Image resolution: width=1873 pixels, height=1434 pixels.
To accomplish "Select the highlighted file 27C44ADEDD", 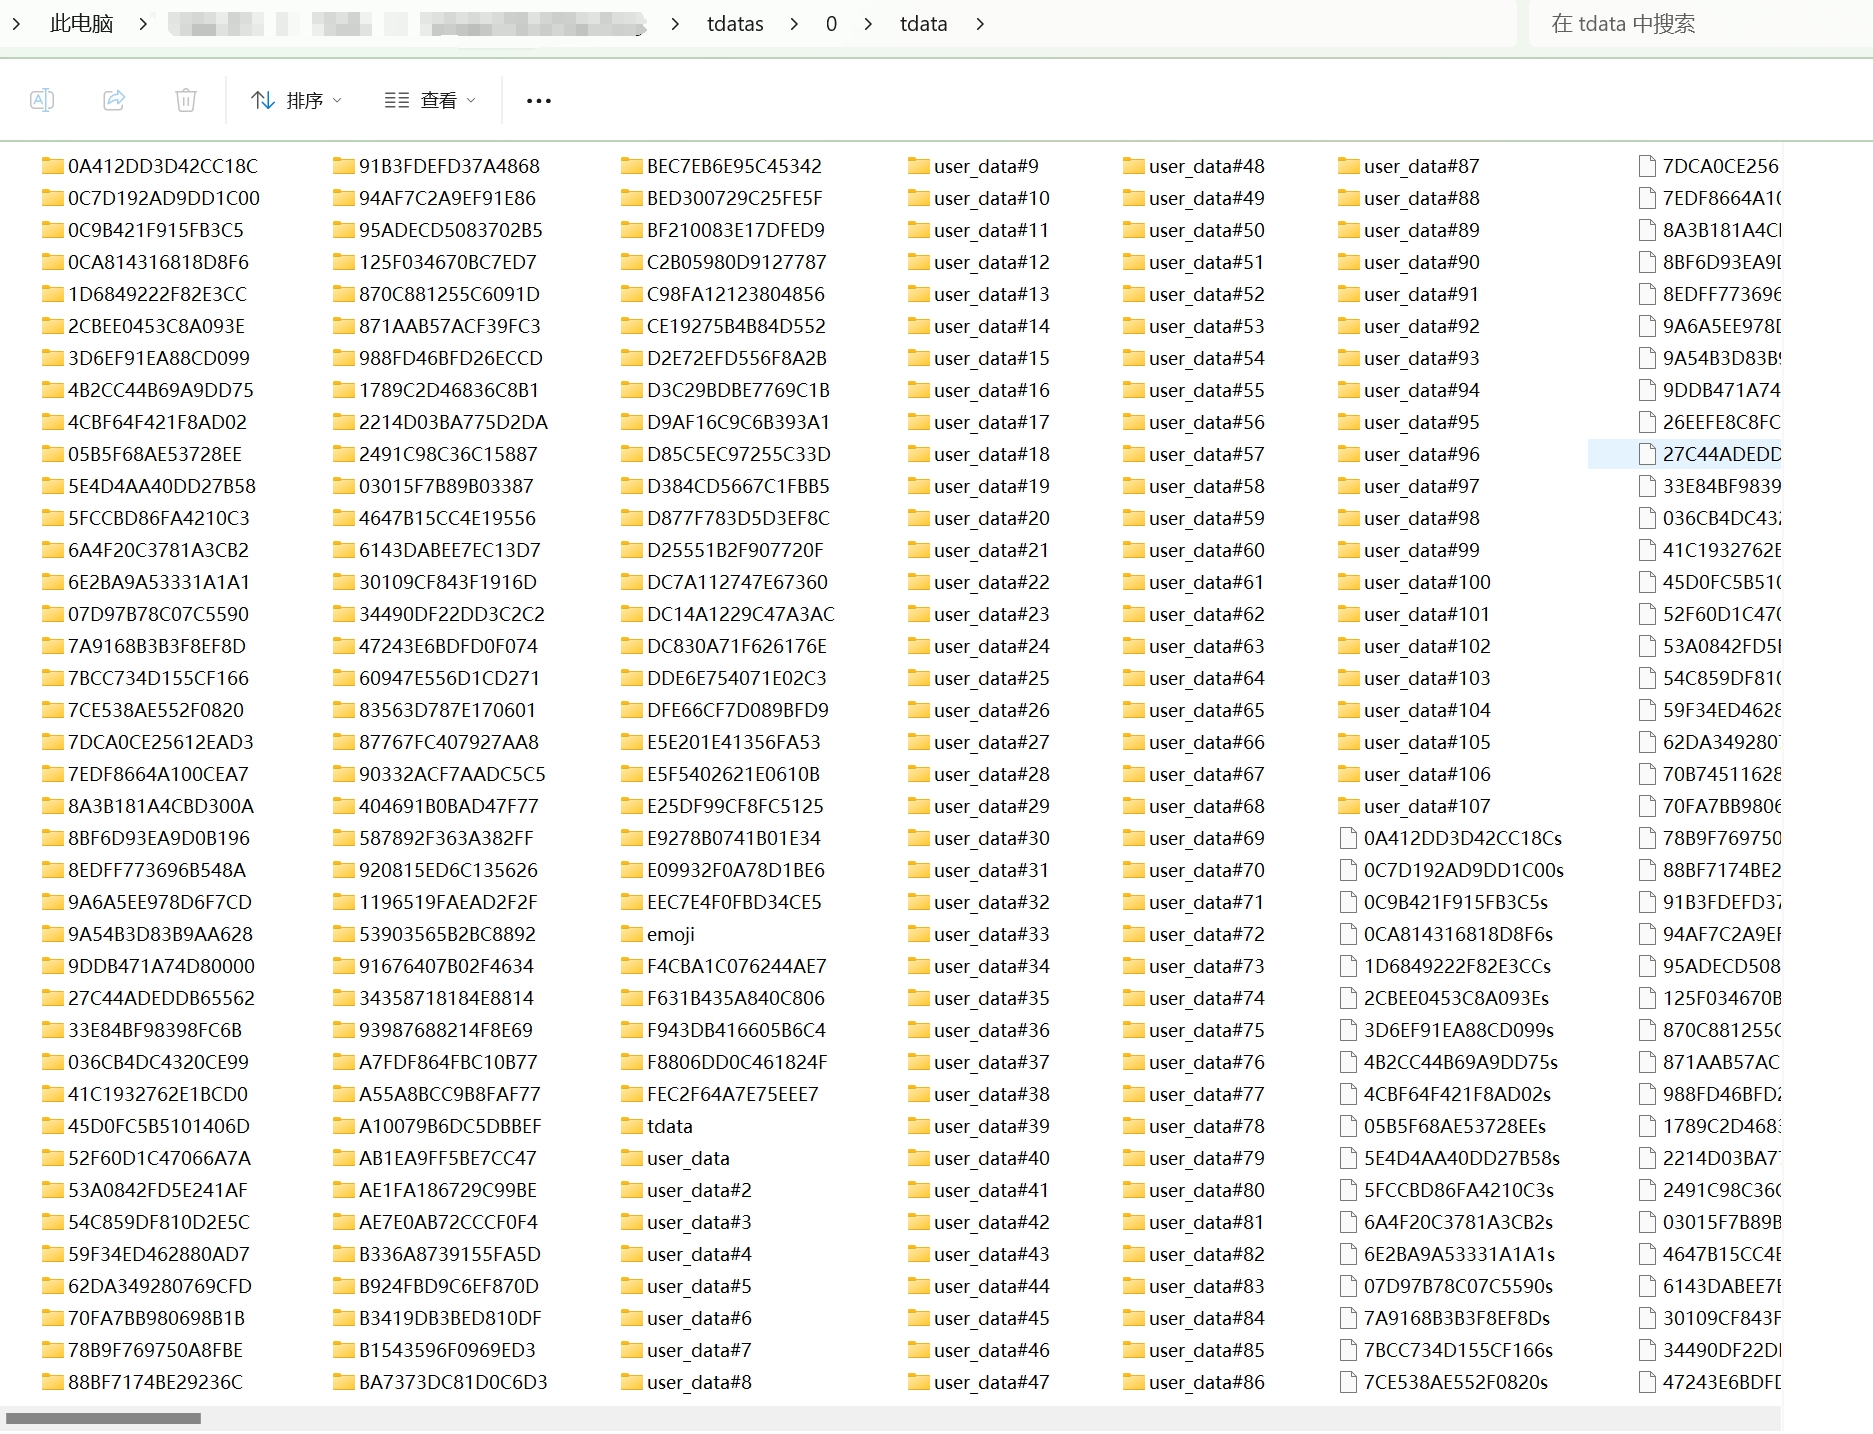I will 1720,454.
